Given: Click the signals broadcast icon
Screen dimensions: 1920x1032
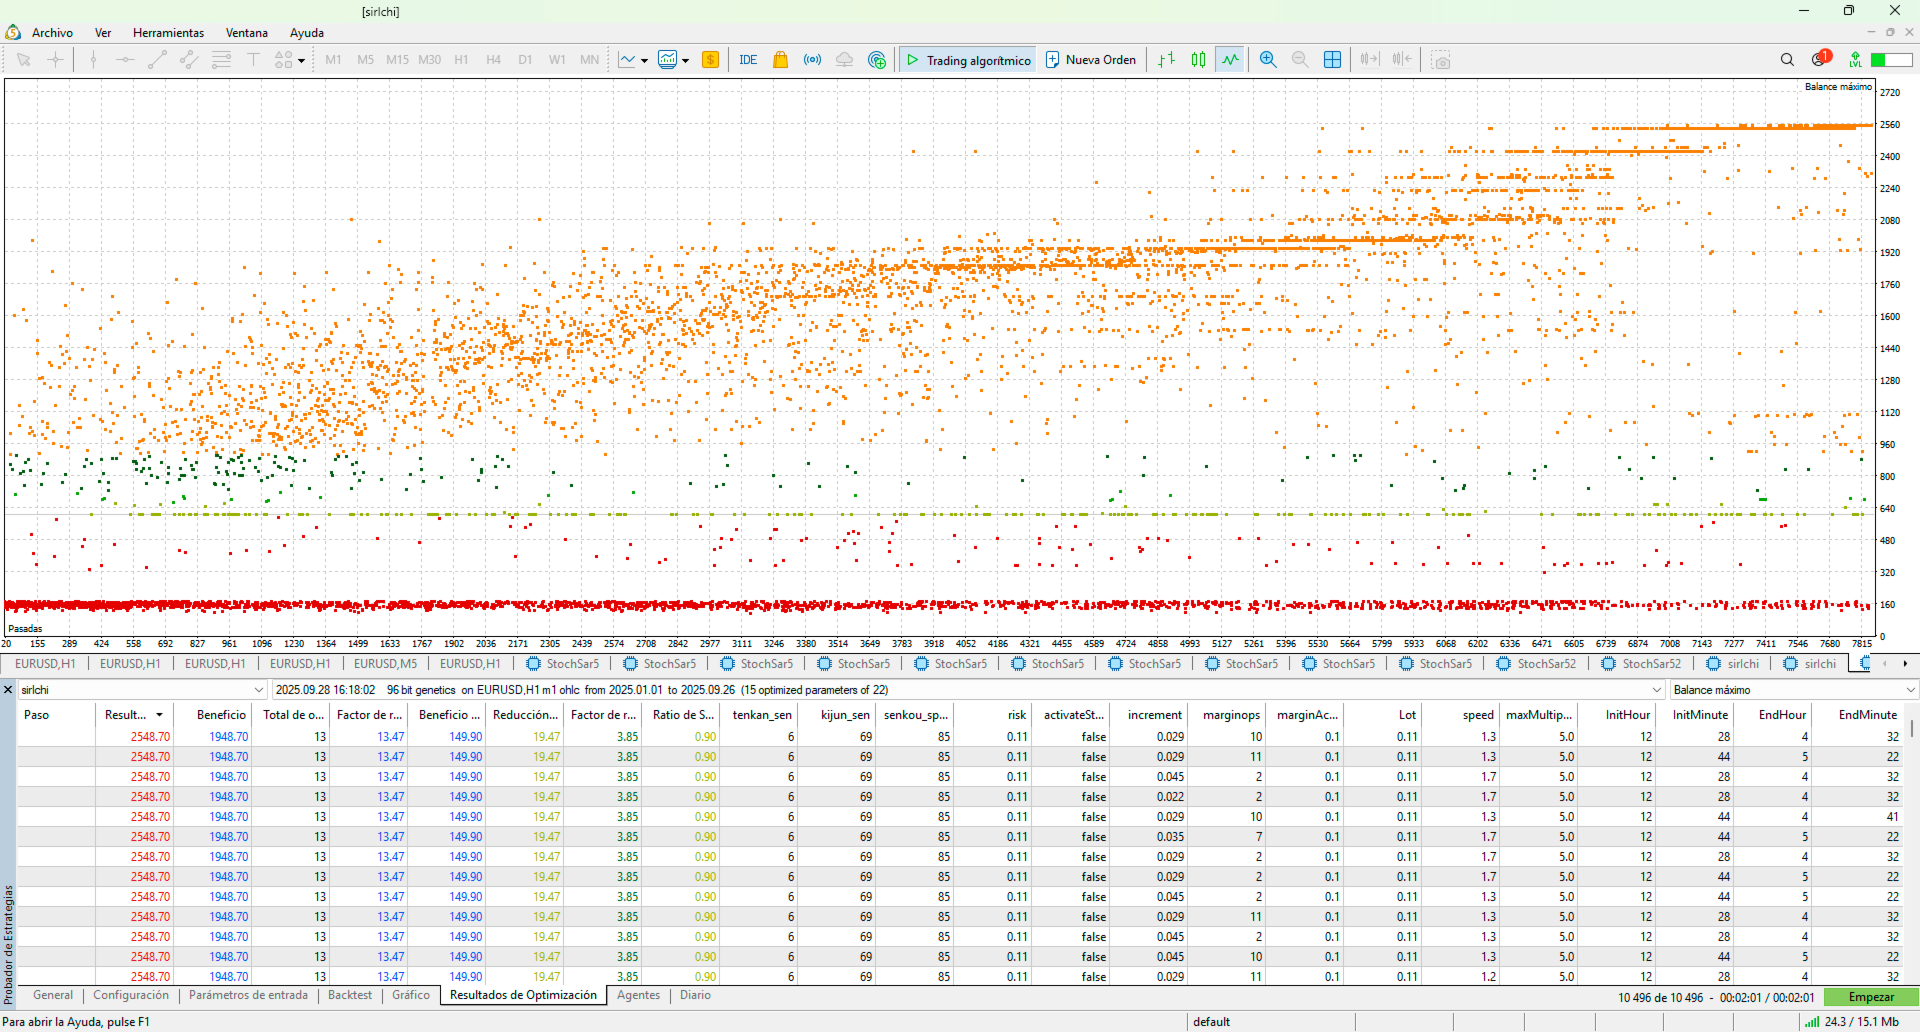Looking at the screenshot, I should click(812, 60).
